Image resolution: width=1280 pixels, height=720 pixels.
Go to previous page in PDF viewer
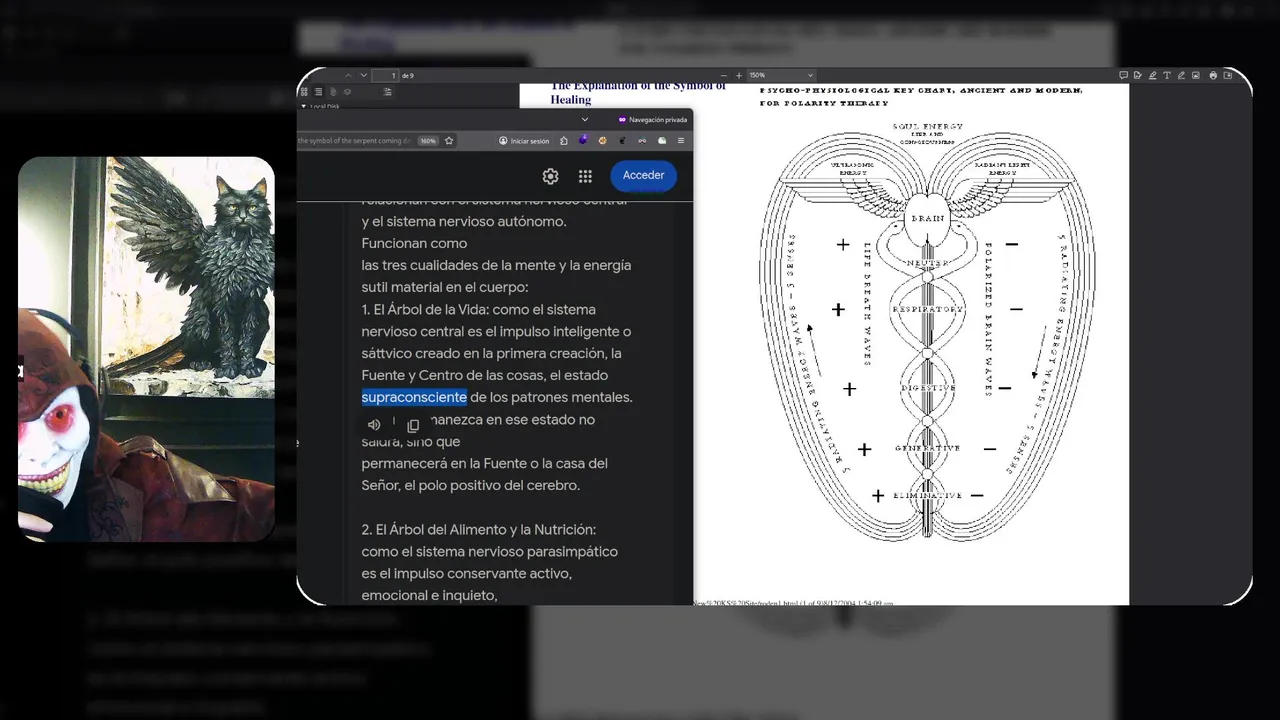348,75
